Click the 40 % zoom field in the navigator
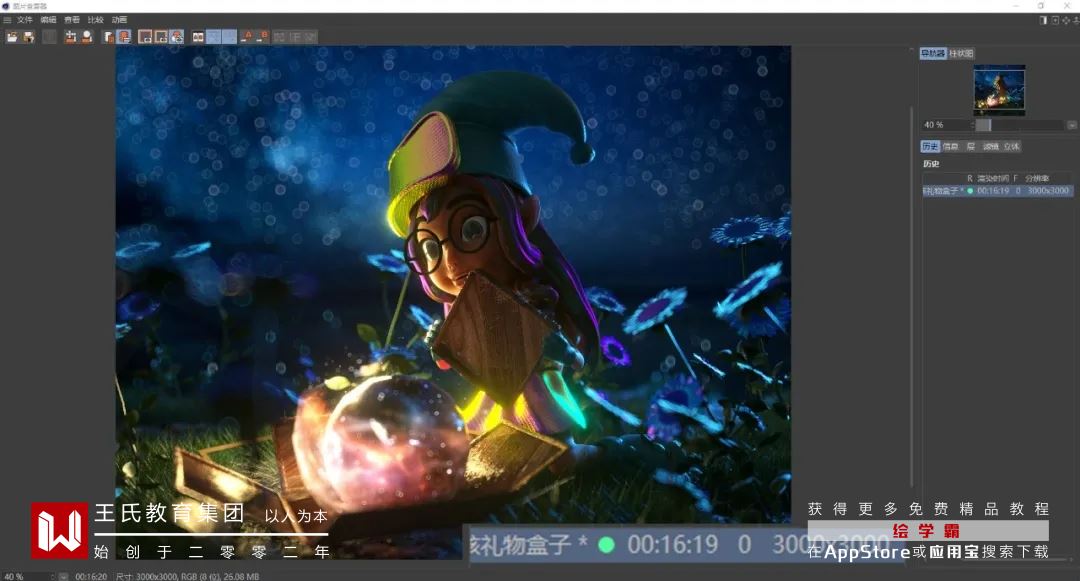This screenshot has height=581, width=1080. pyautogui.click(x=946, y=125)
